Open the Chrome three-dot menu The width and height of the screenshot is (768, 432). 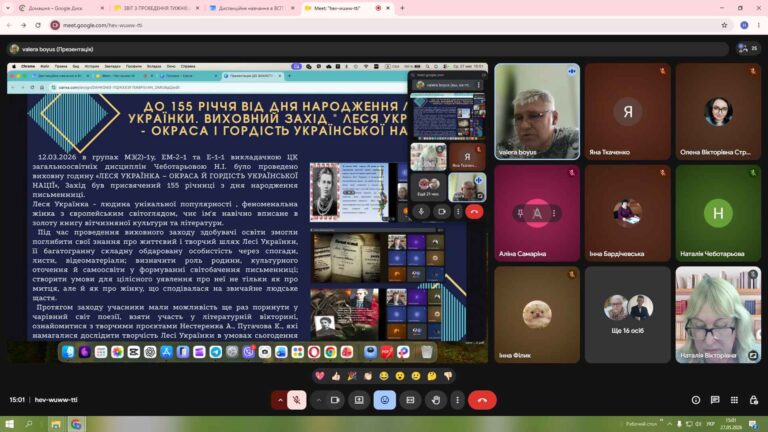[x=759, y=25]
